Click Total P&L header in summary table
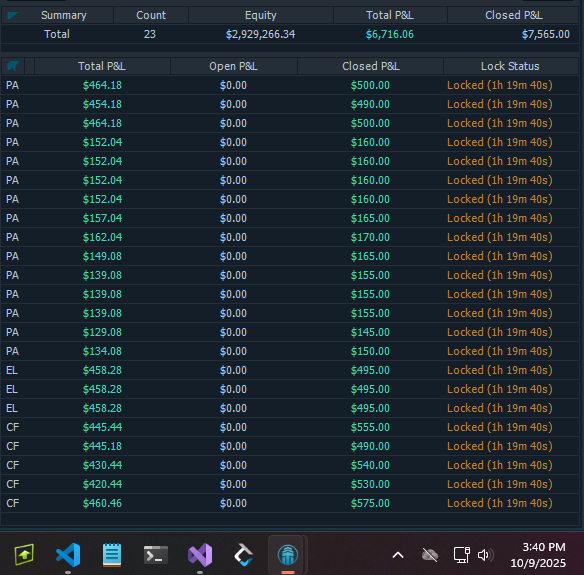This screenshot has width=584, height=575. coord(390,15)
